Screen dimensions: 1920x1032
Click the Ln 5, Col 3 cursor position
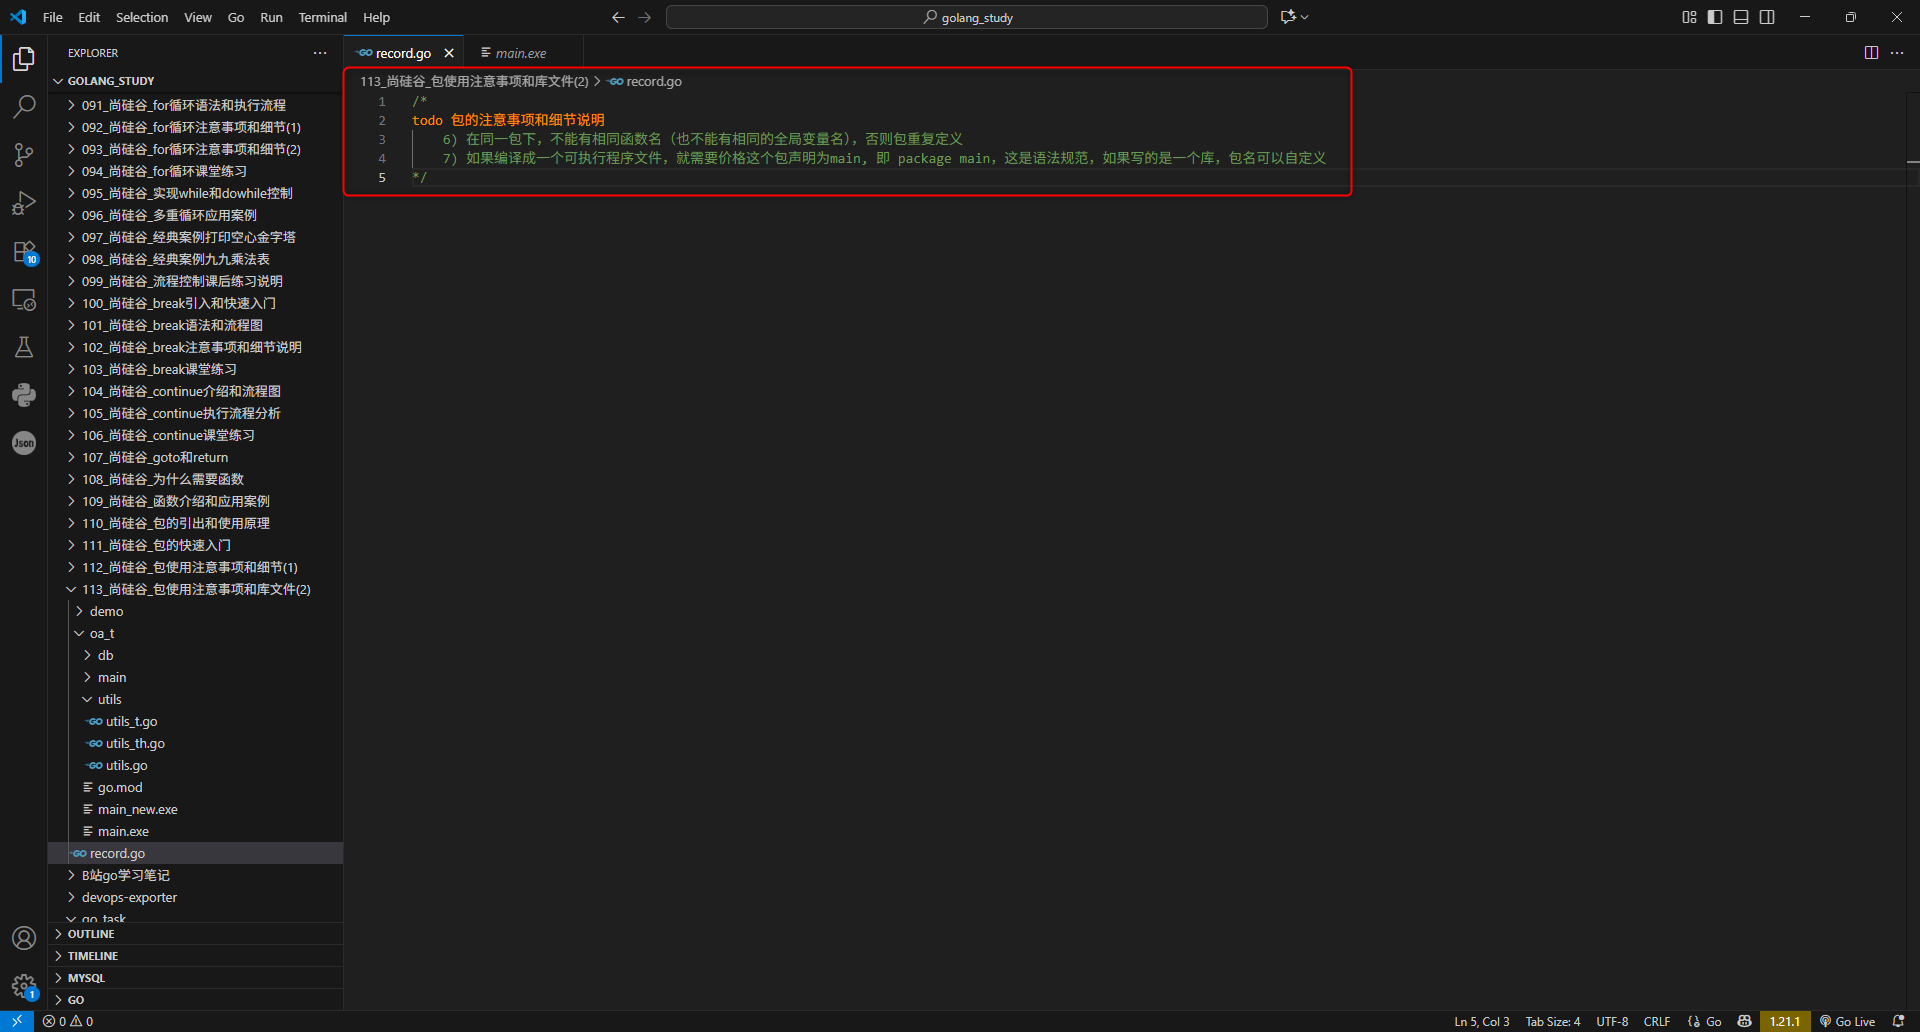click(1482, 1021)
